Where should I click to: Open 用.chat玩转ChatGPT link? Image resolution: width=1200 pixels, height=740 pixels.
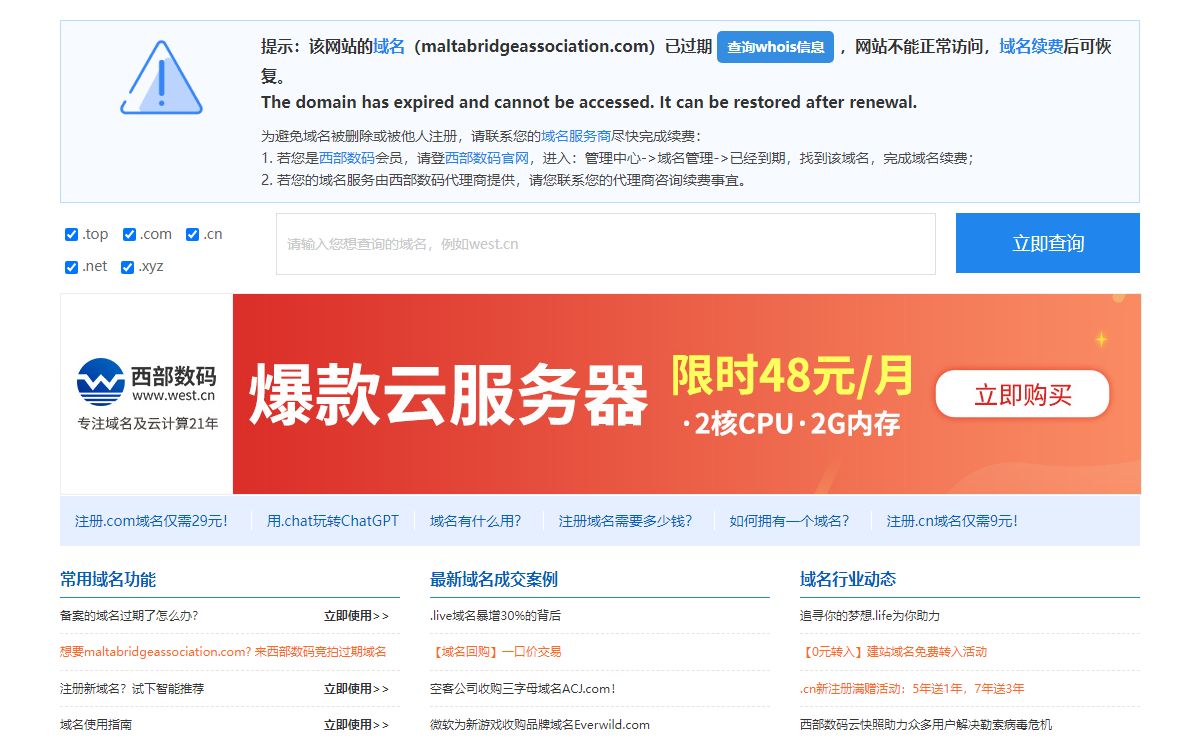(333, 521)
